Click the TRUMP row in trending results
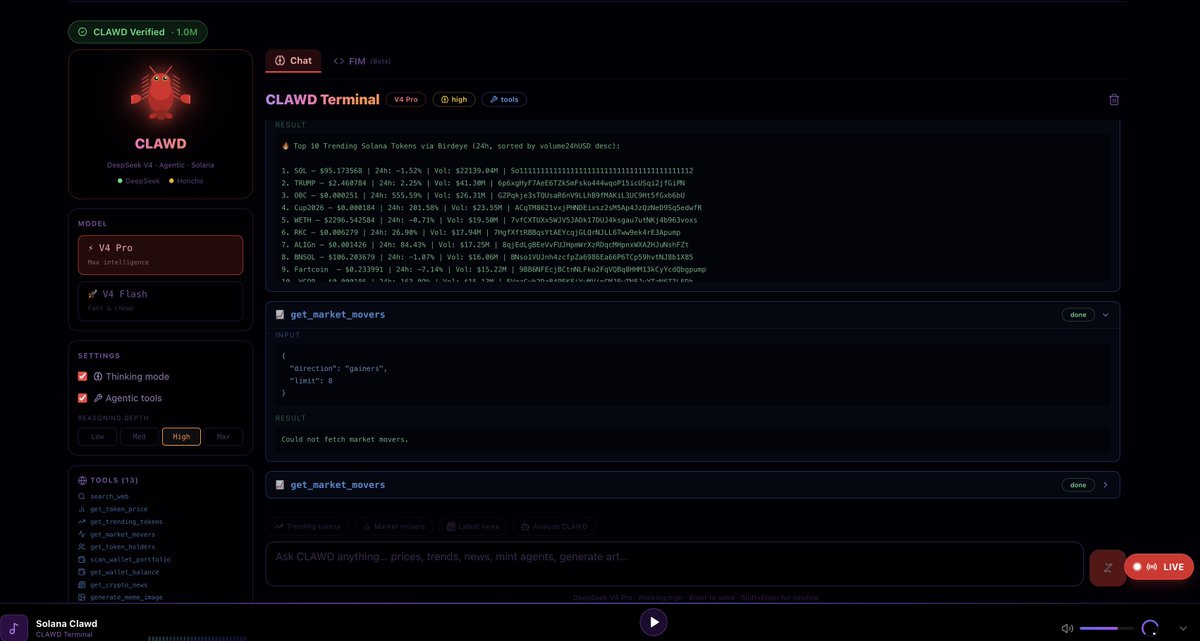 tap(481, 184)
